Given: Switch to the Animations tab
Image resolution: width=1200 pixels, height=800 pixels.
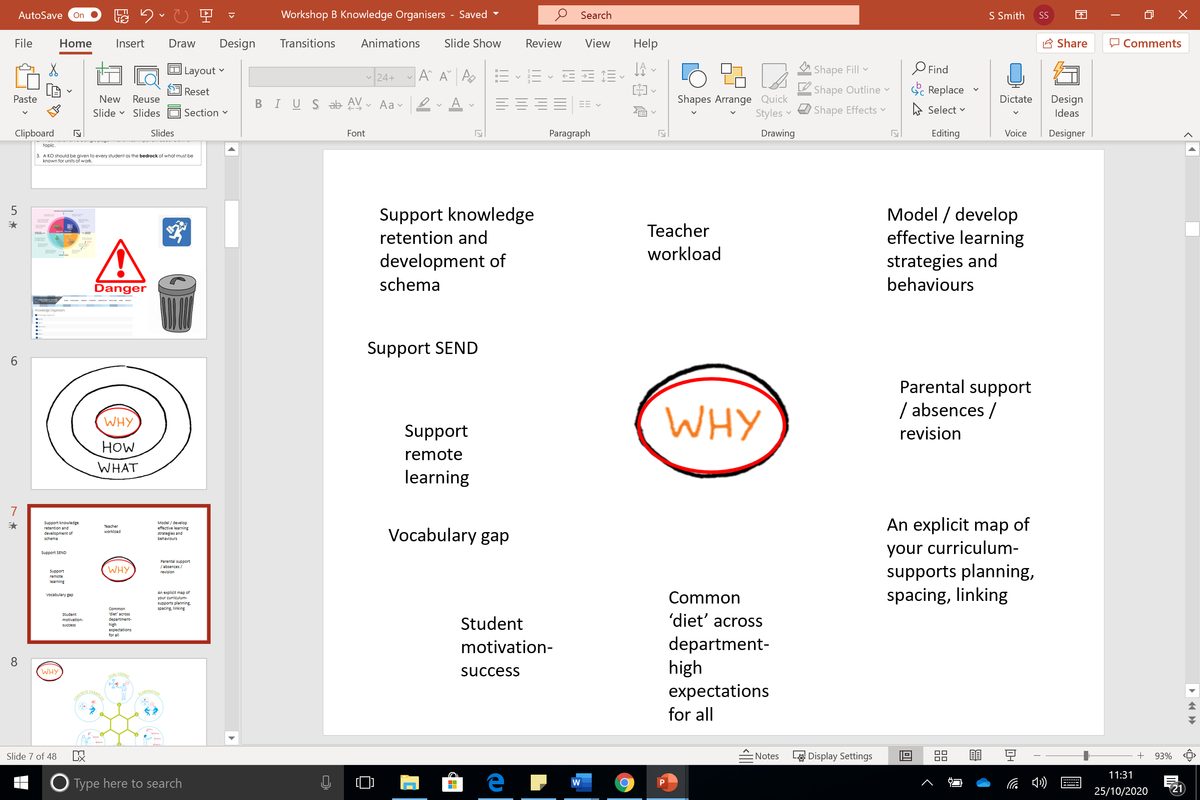Looking at the screenshot, I should coord(390,43).
